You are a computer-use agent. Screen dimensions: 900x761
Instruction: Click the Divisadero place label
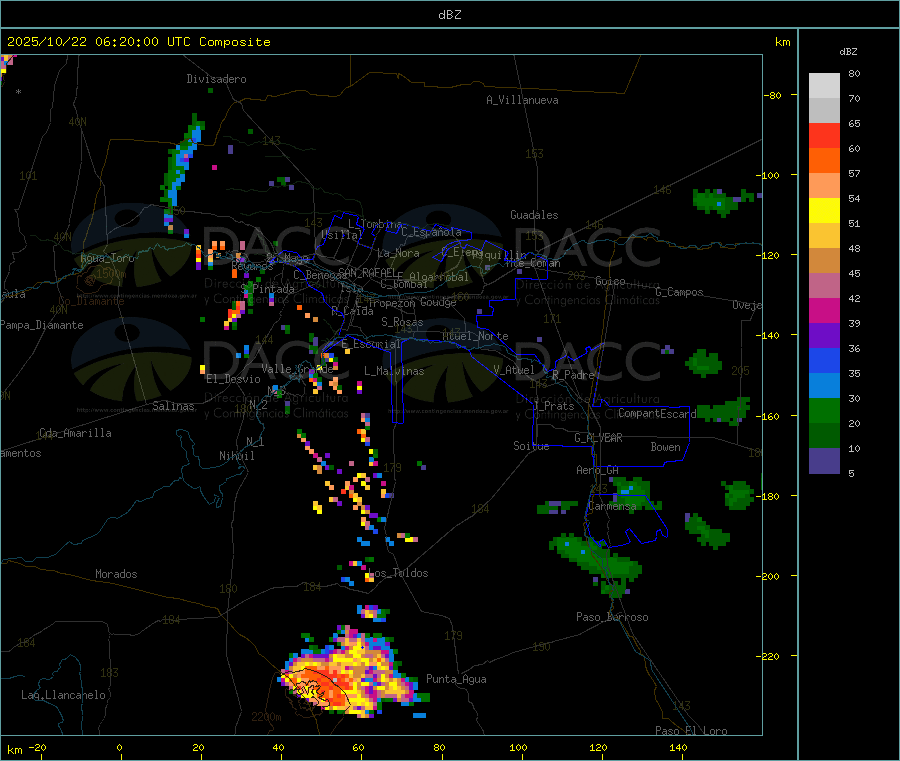216,79
